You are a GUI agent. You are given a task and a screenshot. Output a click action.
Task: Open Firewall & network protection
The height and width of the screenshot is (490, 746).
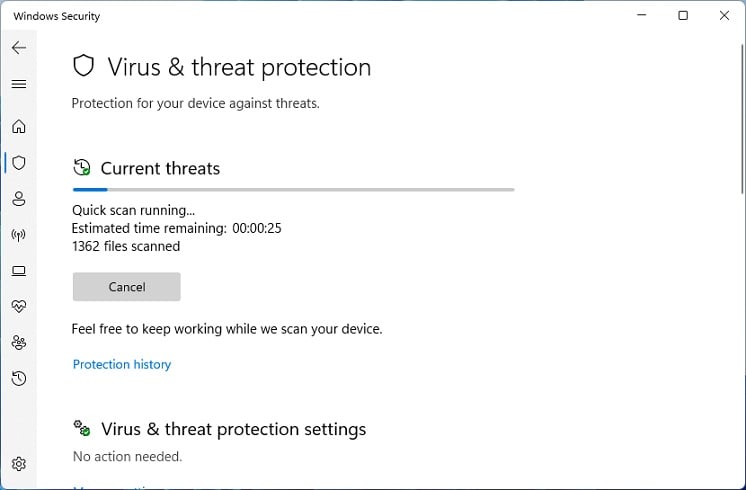[x=19, y=235]
